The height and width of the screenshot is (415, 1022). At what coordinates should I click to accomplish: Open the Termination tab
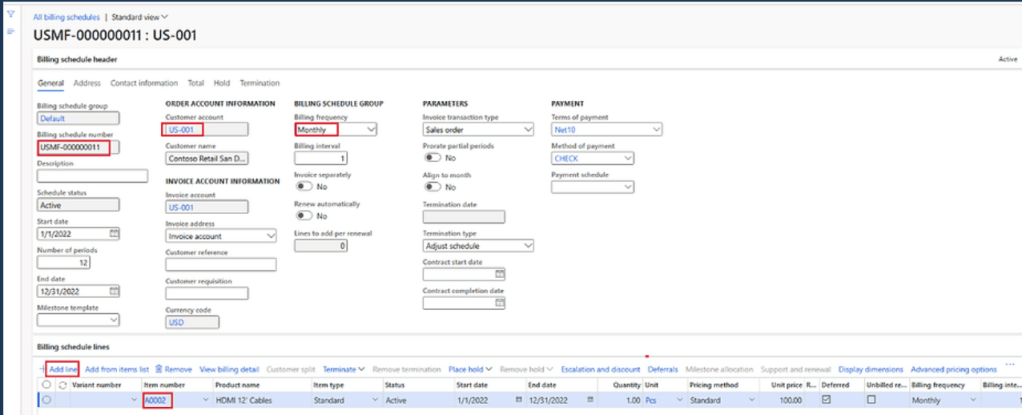[x=259, y=83]
